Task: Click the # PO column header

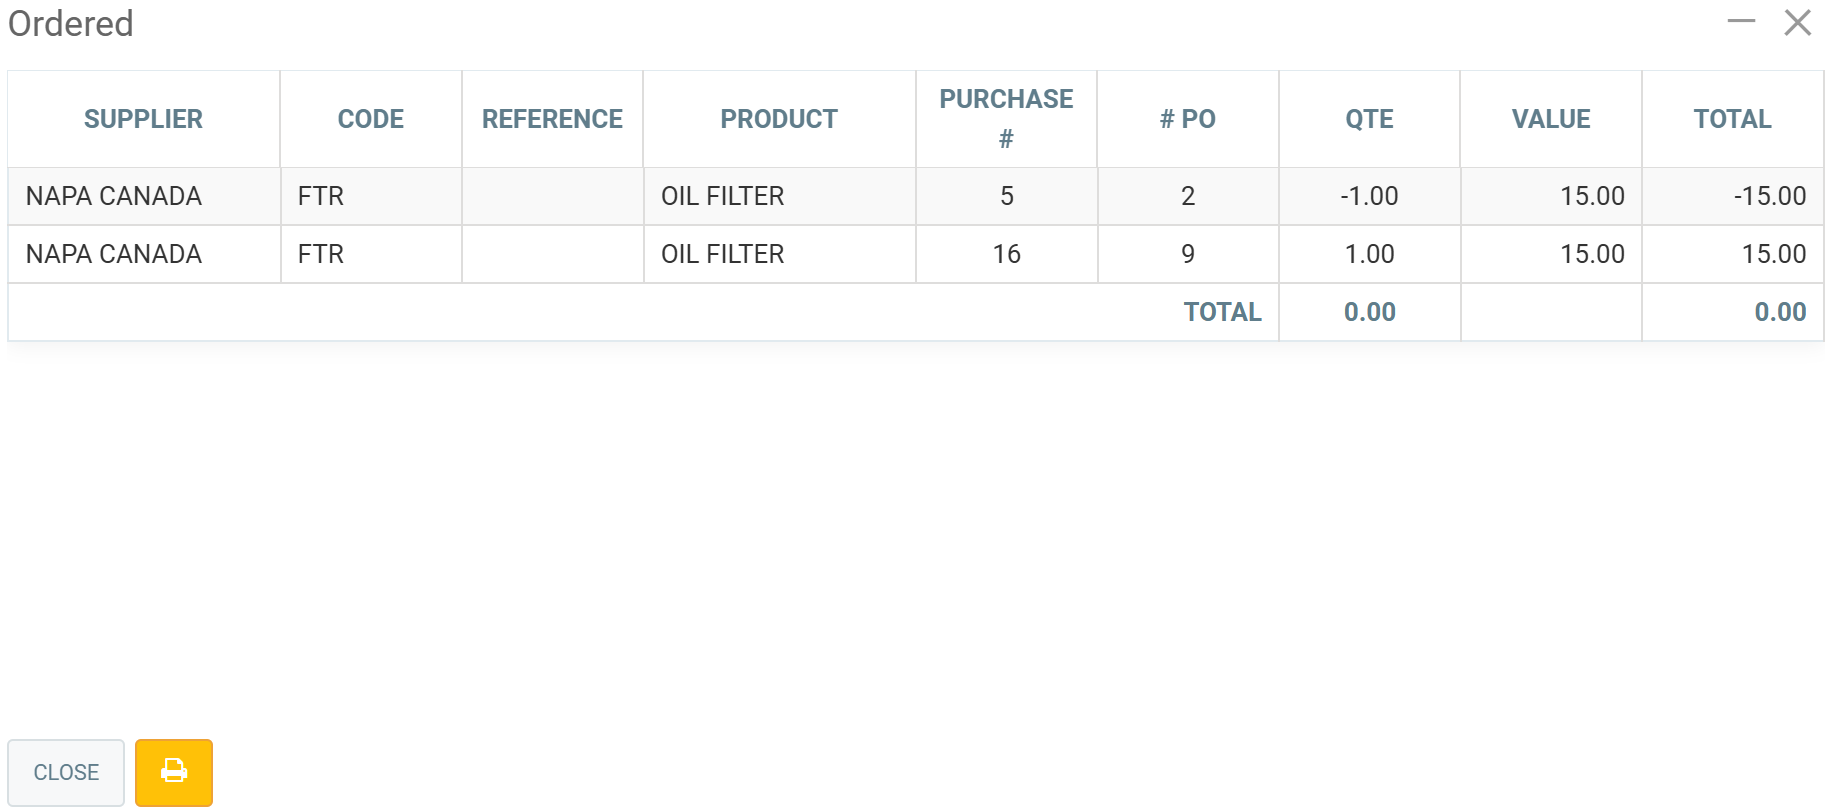Action: 1187,119
